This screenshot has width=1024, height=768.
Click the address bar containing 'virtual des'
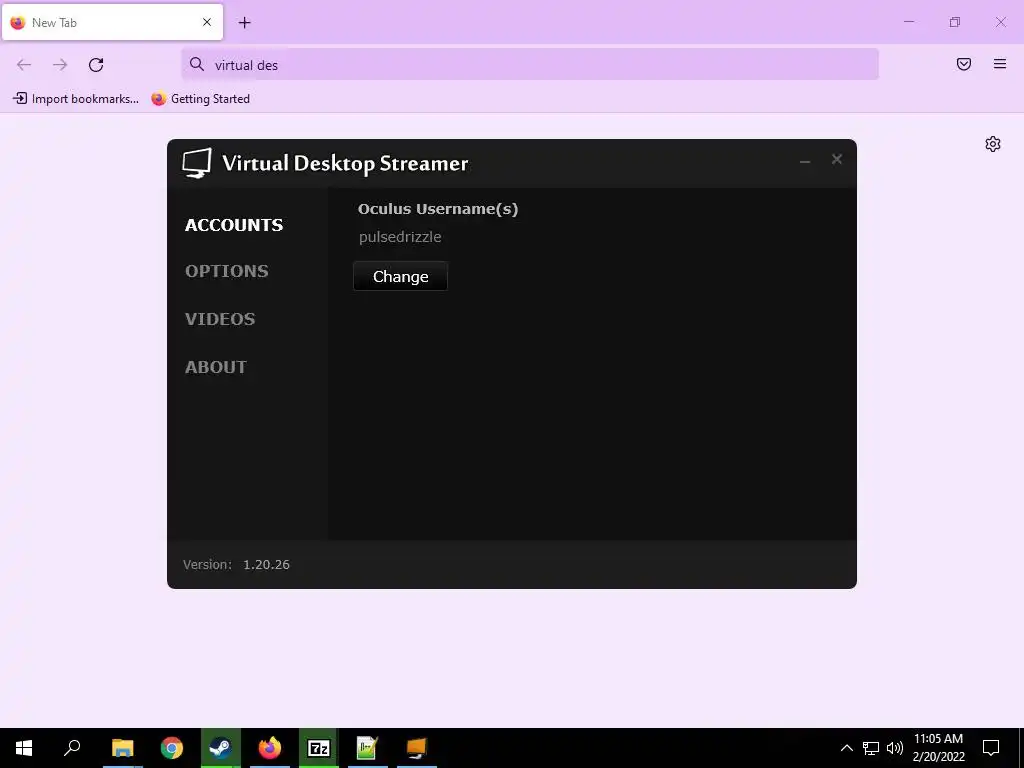click(530, 64)
